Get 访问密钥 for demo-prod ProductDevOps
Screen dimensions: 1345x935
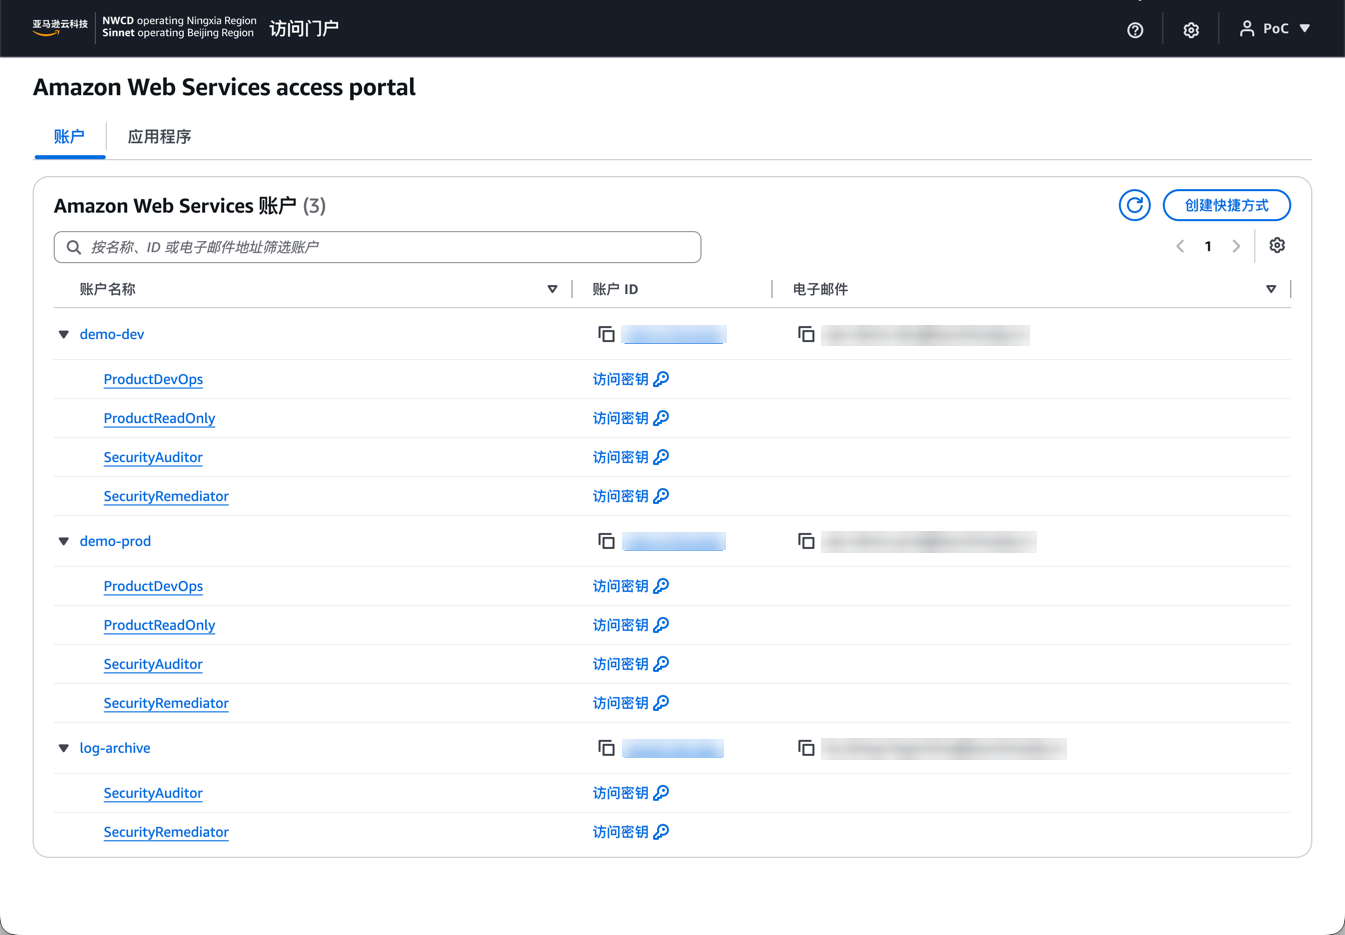tap(631, 586)
